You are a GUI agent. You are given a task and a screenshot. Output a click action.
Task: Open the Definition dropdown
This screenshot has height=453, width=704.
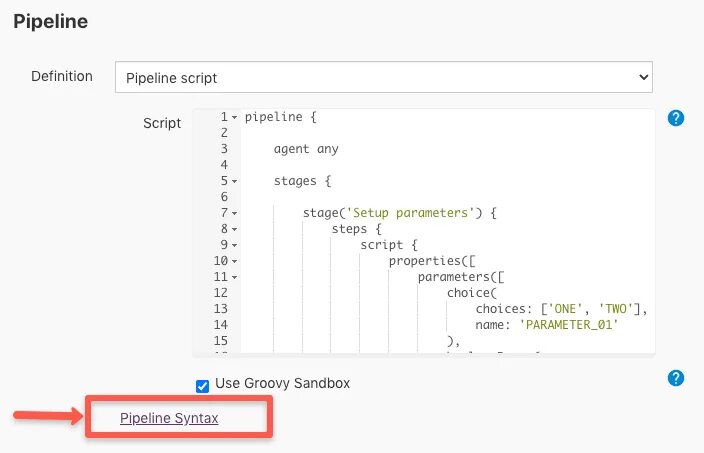(x=383, y=77)
